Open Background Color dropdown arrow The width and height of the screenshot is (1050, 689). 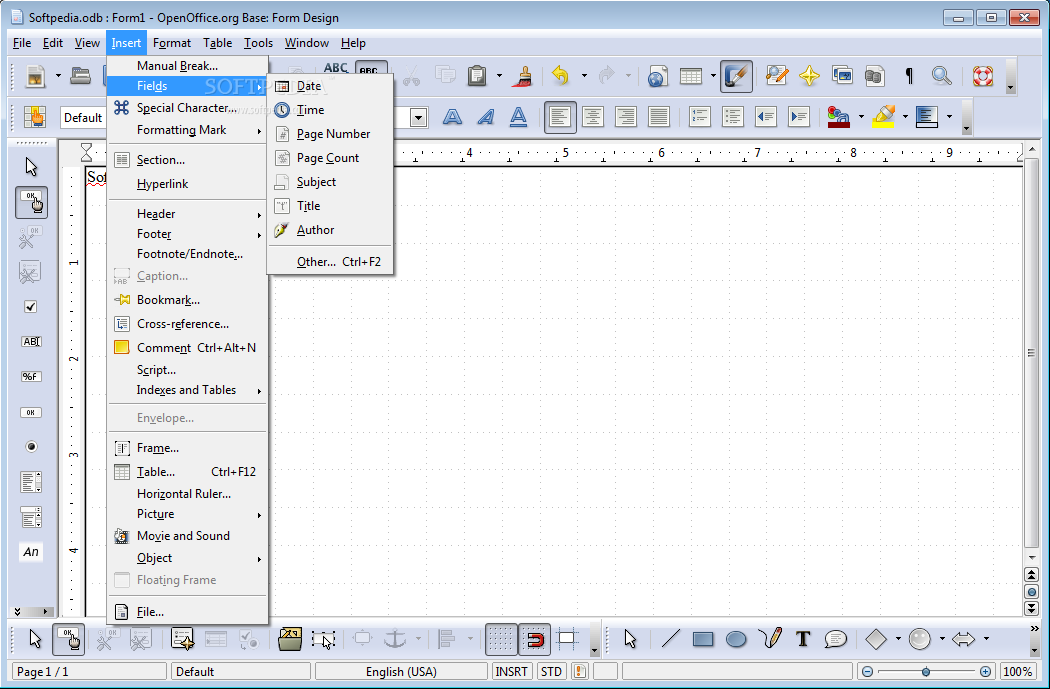pos(950,117)
